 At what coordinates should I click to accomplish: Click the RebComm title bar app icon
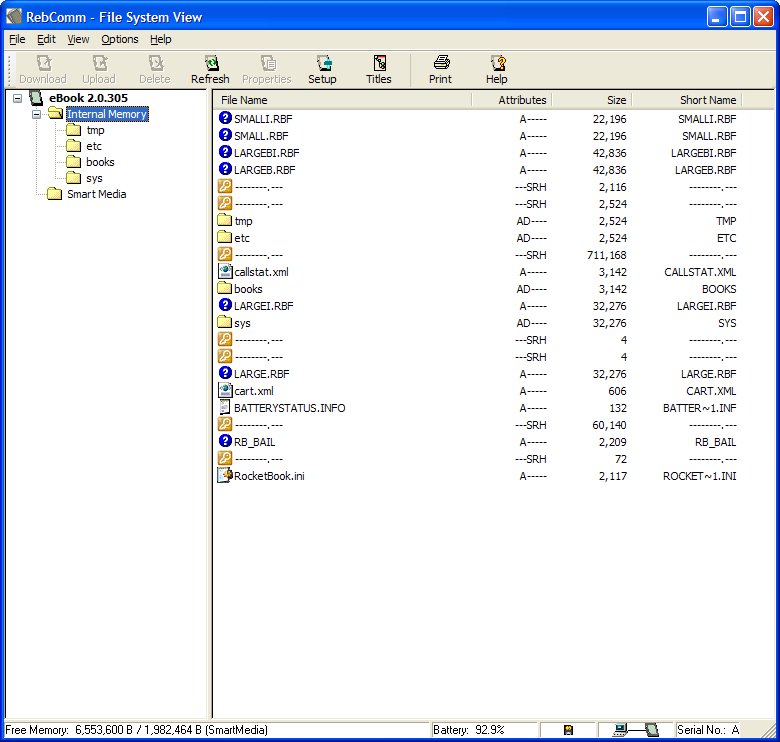(x=14, y=16)
